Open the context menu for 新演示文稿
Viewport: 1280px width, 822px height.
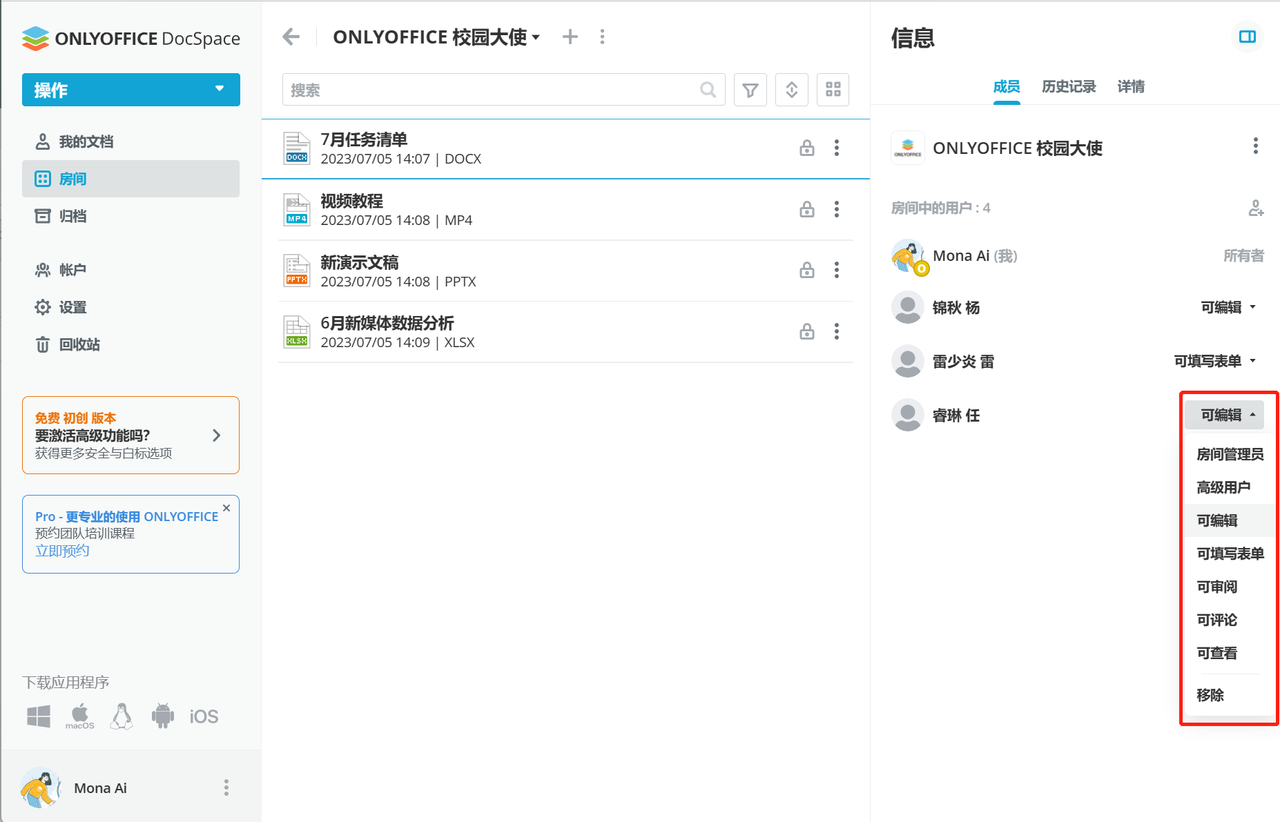(837, 271)
